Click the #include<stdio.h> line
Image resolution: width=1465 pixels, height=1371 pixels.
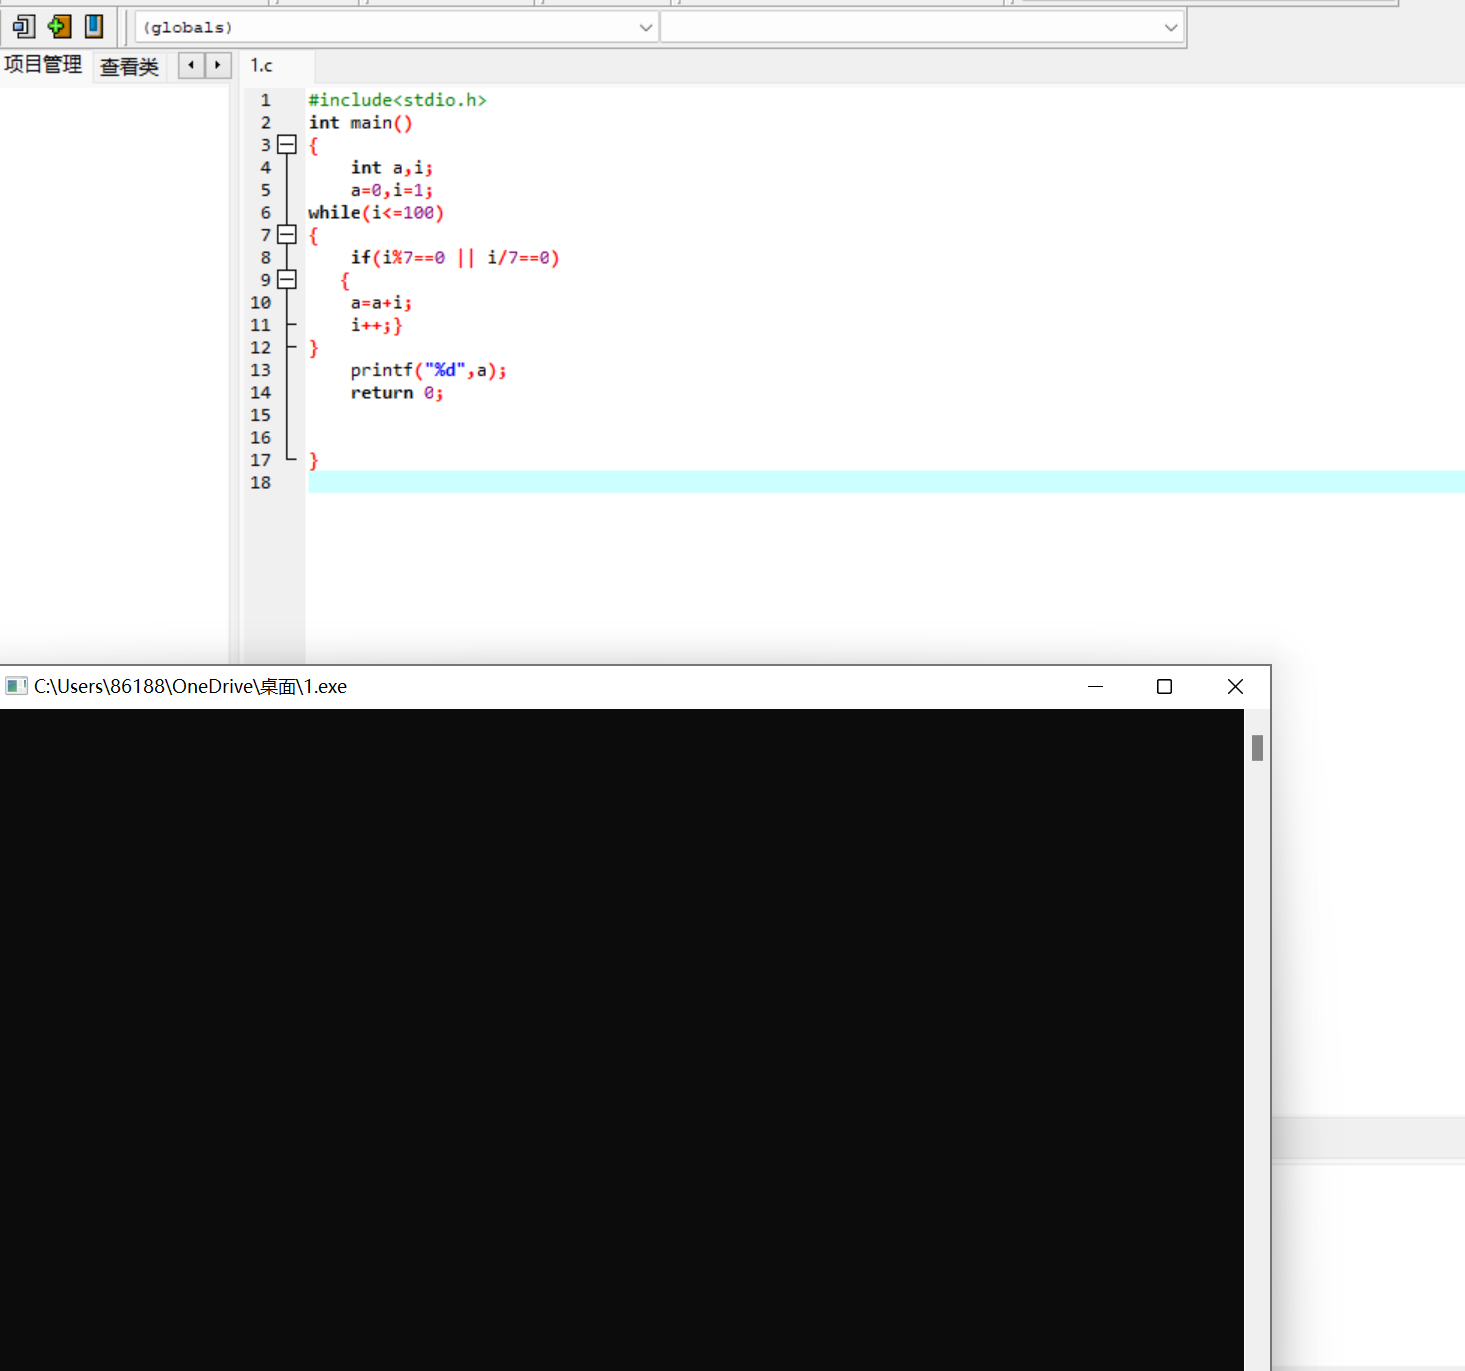click(x=397, y=100)
